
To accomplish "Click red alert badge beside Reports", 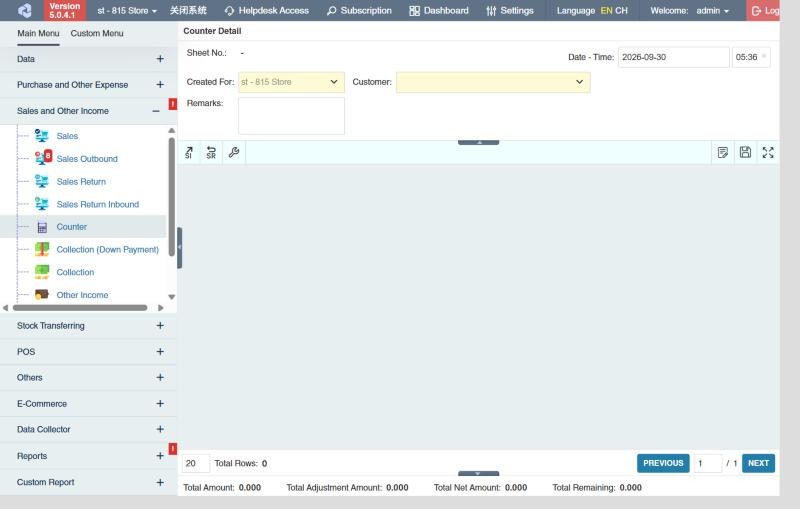I will tap(172, 449).
